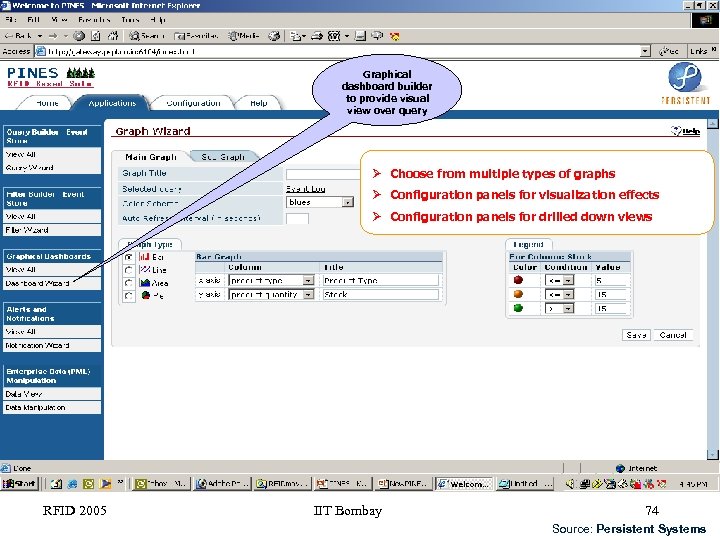Click the Start button on taskbar
The height and width of the screenshot is (540, 720).
(x=19, y=484)
